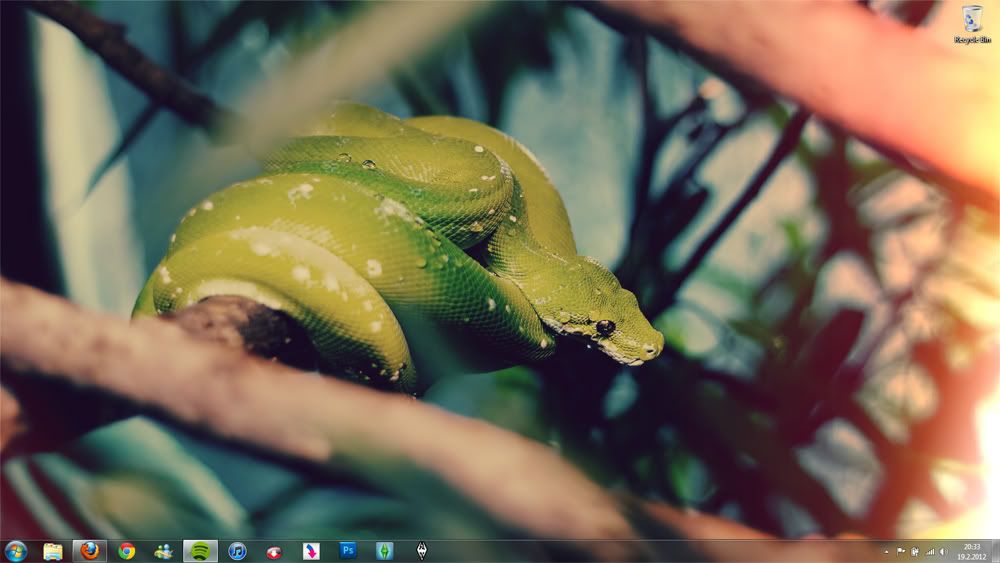Launch Google Chrome from the taskbar
This screenshot has width=1000, height=563.
[x=126, y=551]
